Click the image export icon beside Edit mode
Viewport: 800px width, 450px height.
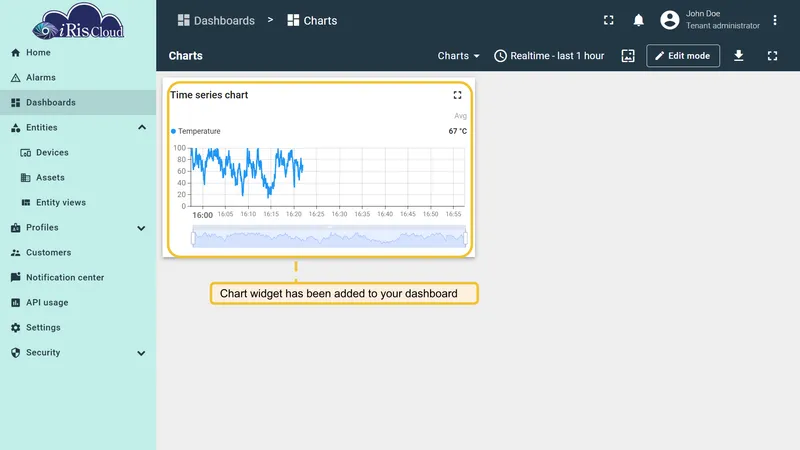coord(628,56)
